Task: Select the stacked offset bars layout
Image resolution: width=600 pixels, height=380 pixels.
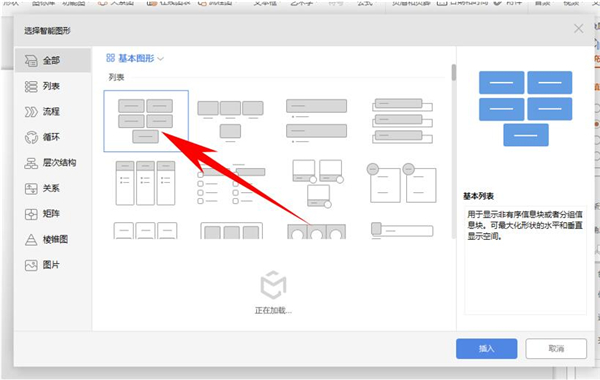Action: point(402,121)
